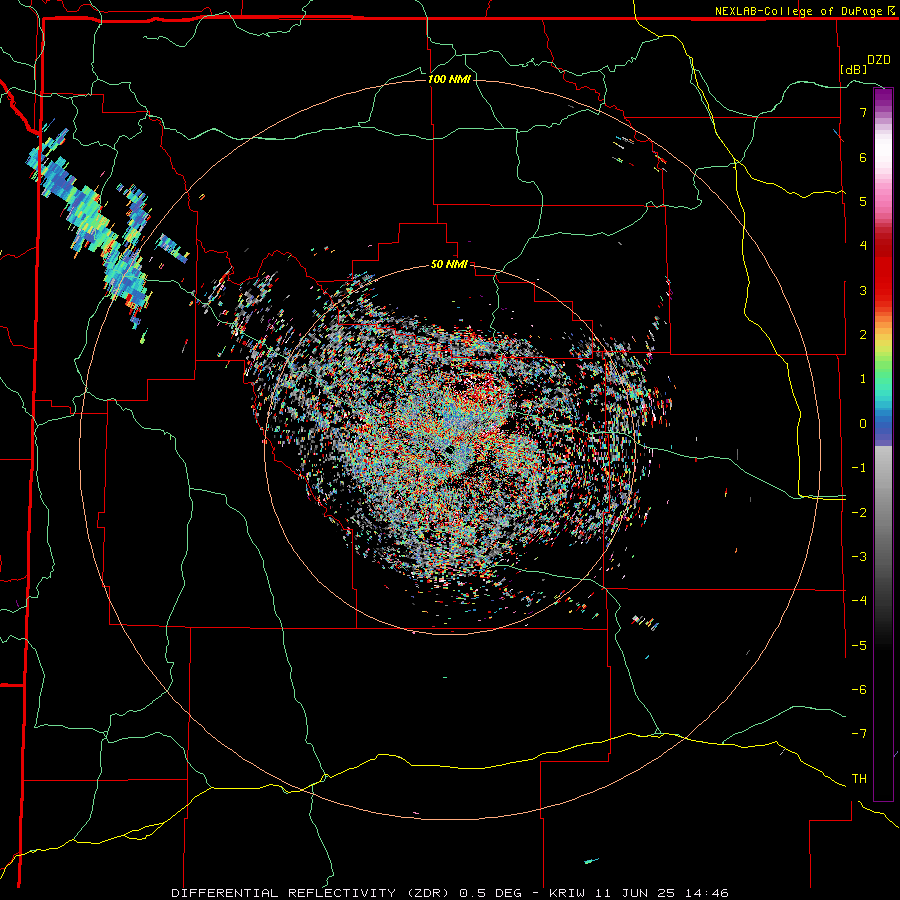900x900 pixels.
Task: Select the -1 dB tick label
Action: click(859, 468)
